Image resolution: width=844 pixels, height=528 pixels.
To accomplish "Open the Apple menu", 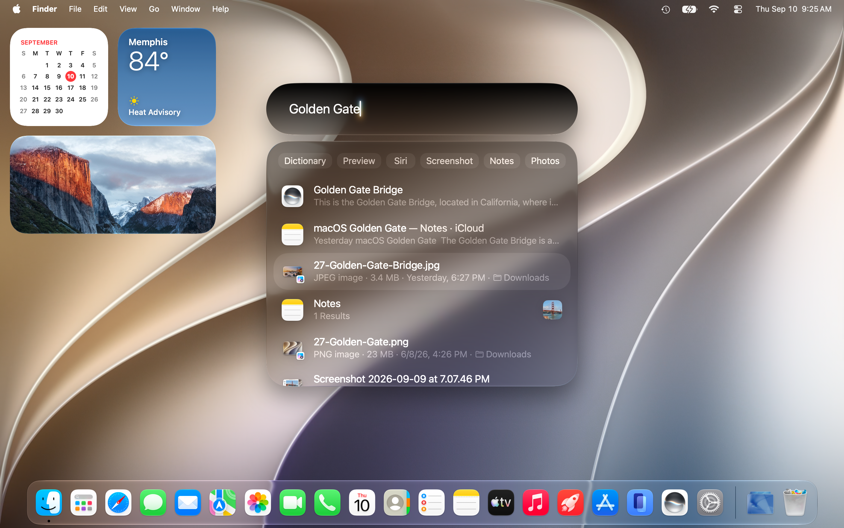I will pos(16,9).
